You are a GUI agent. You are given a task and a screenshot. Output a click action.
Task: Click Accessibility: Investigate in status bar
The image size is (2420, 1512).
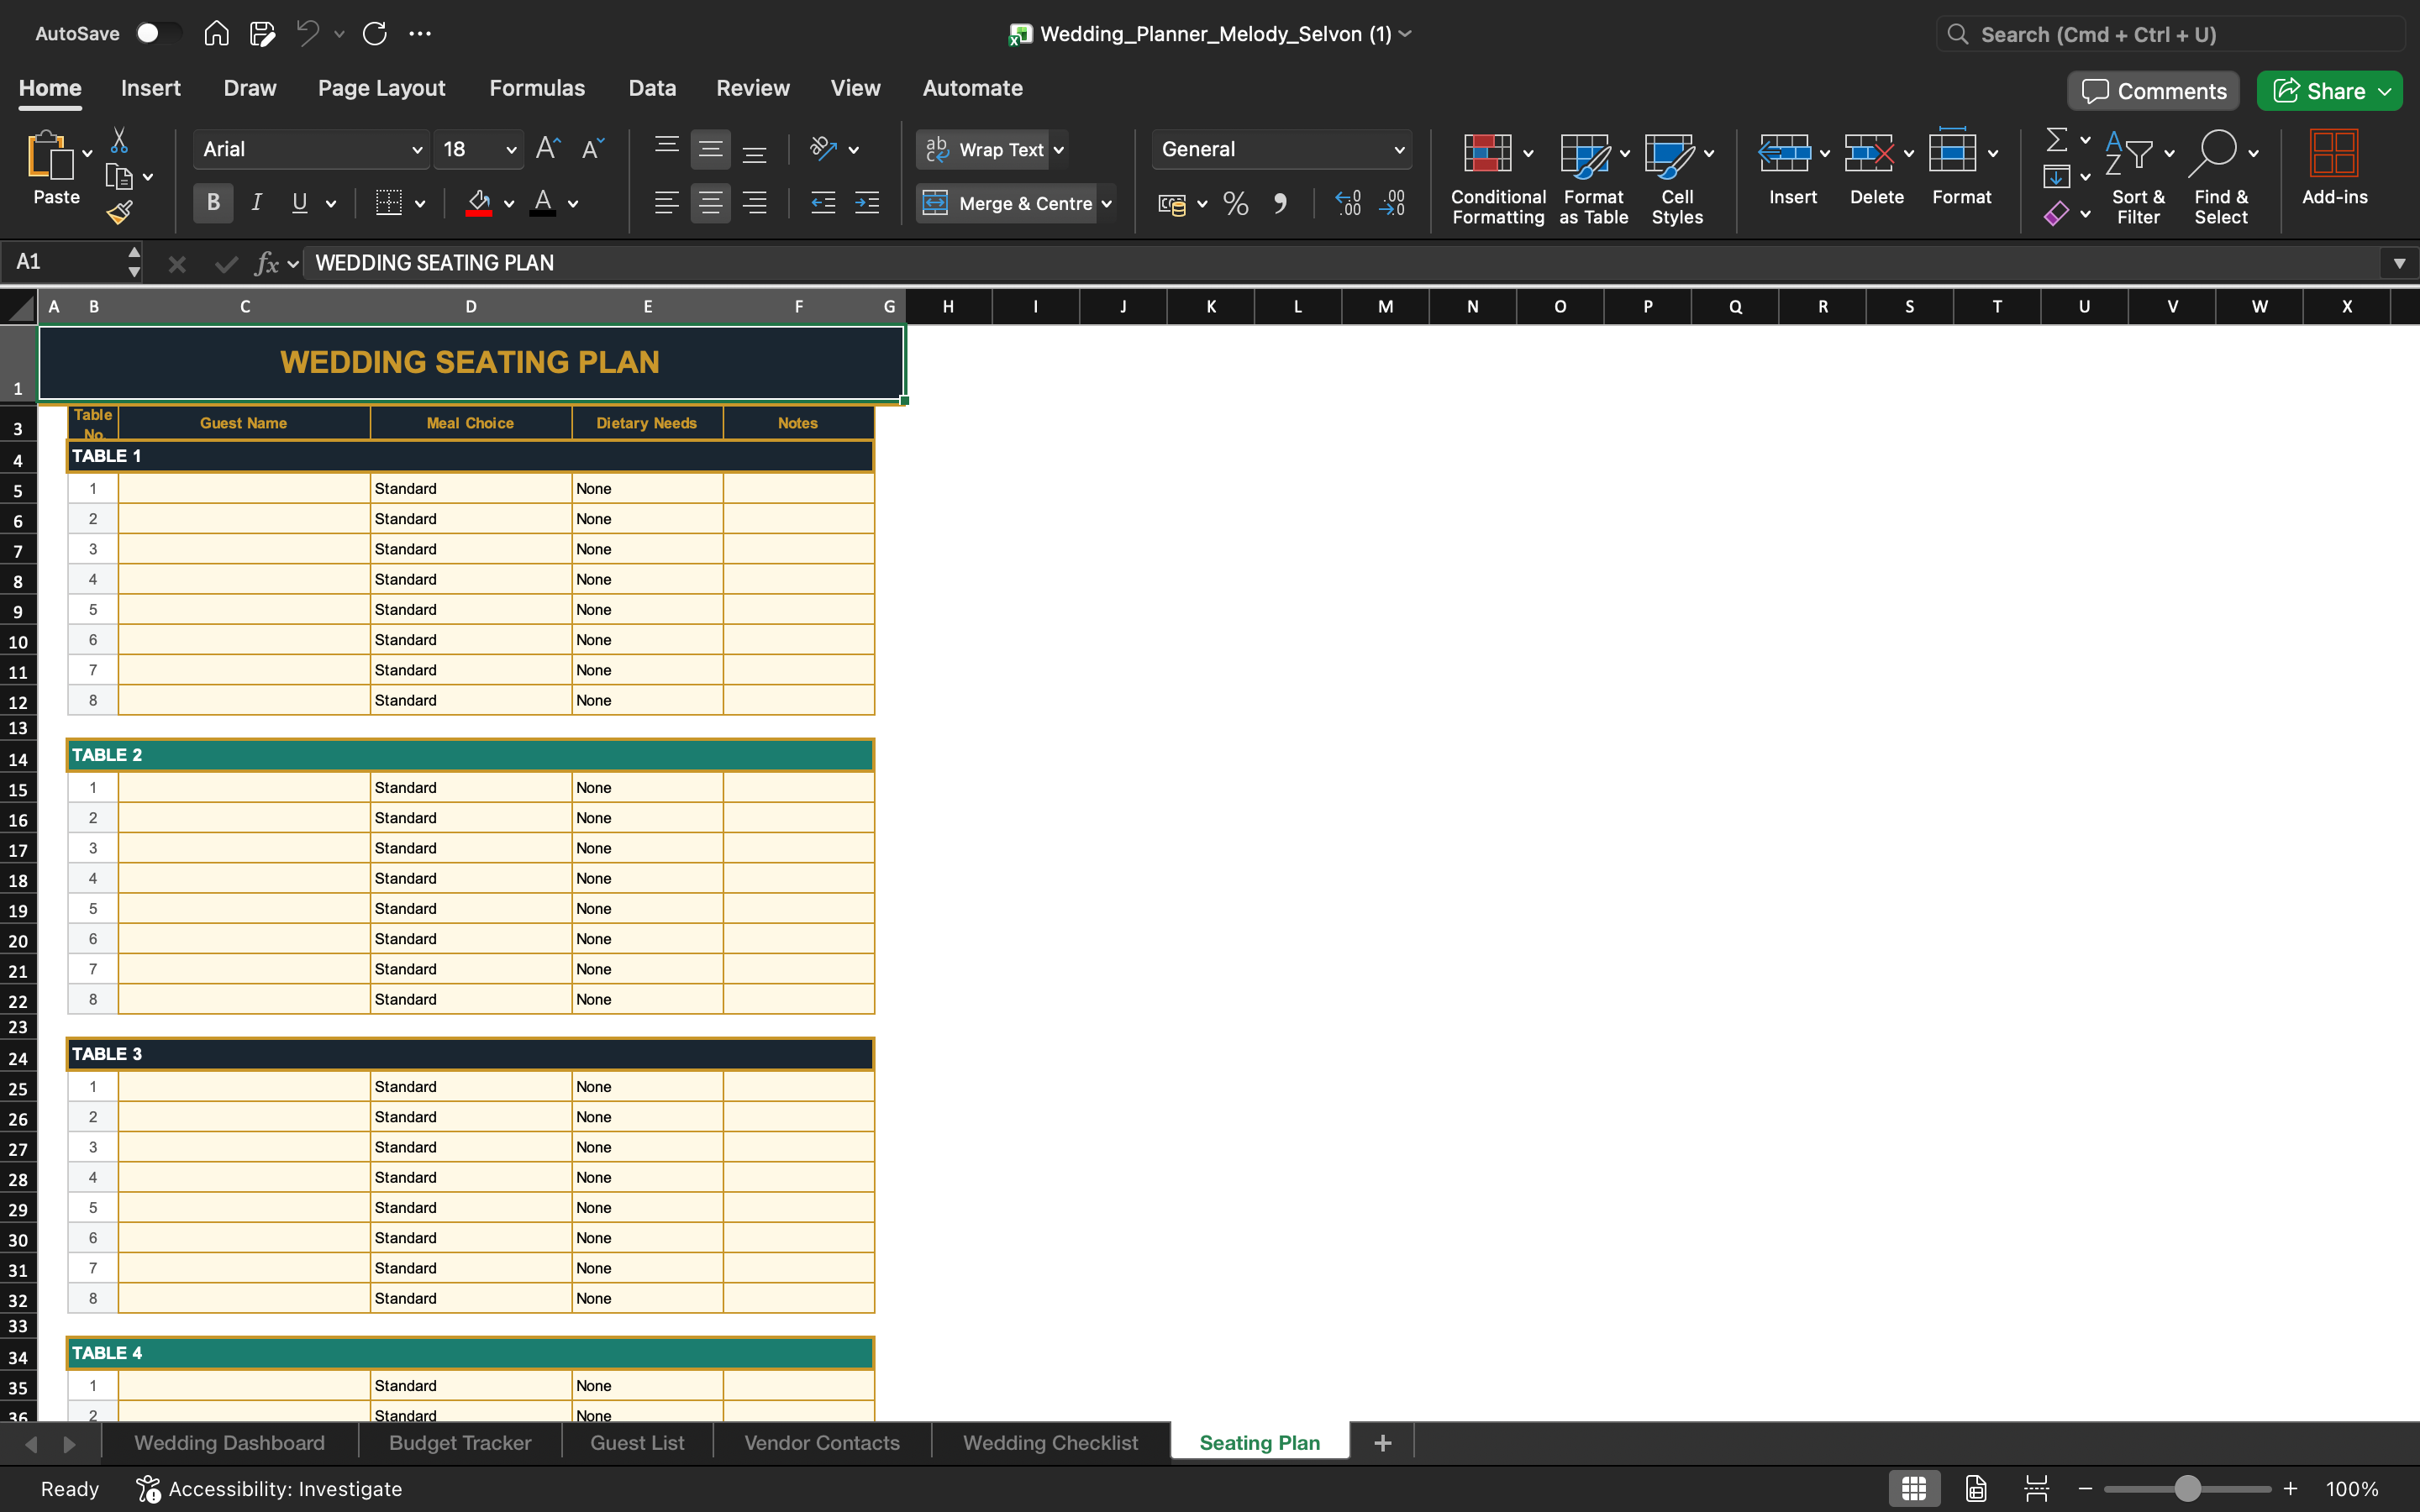click(x=269, y=1488)
